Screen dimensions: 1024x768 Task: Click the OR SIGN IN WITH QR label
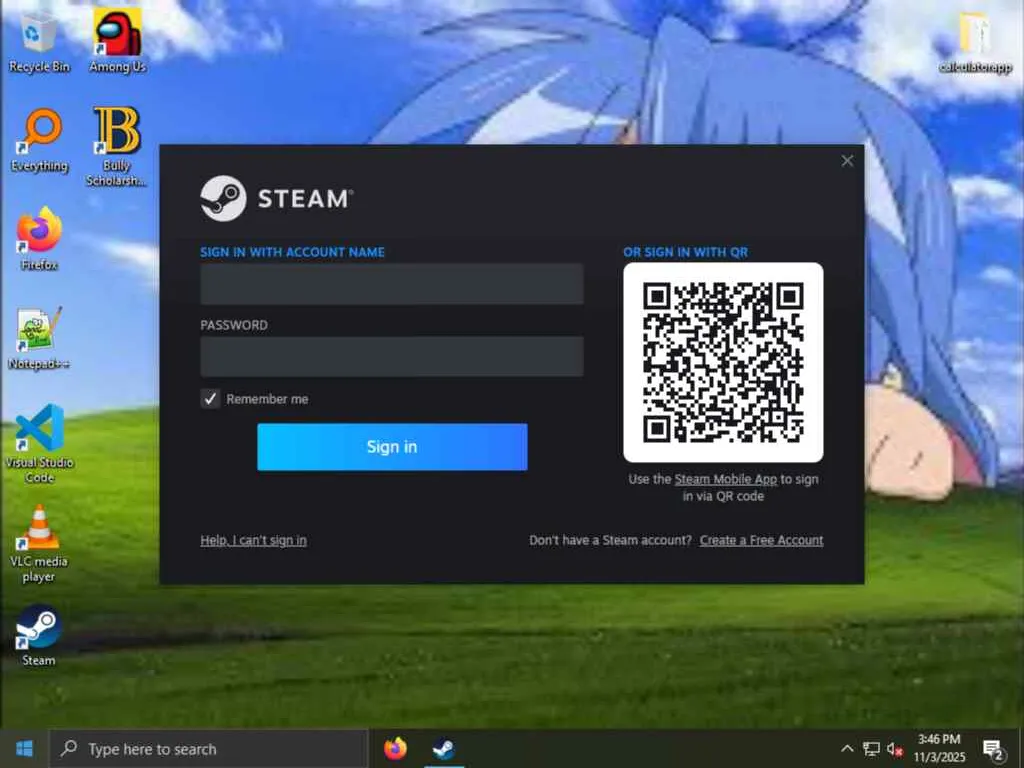686,252
